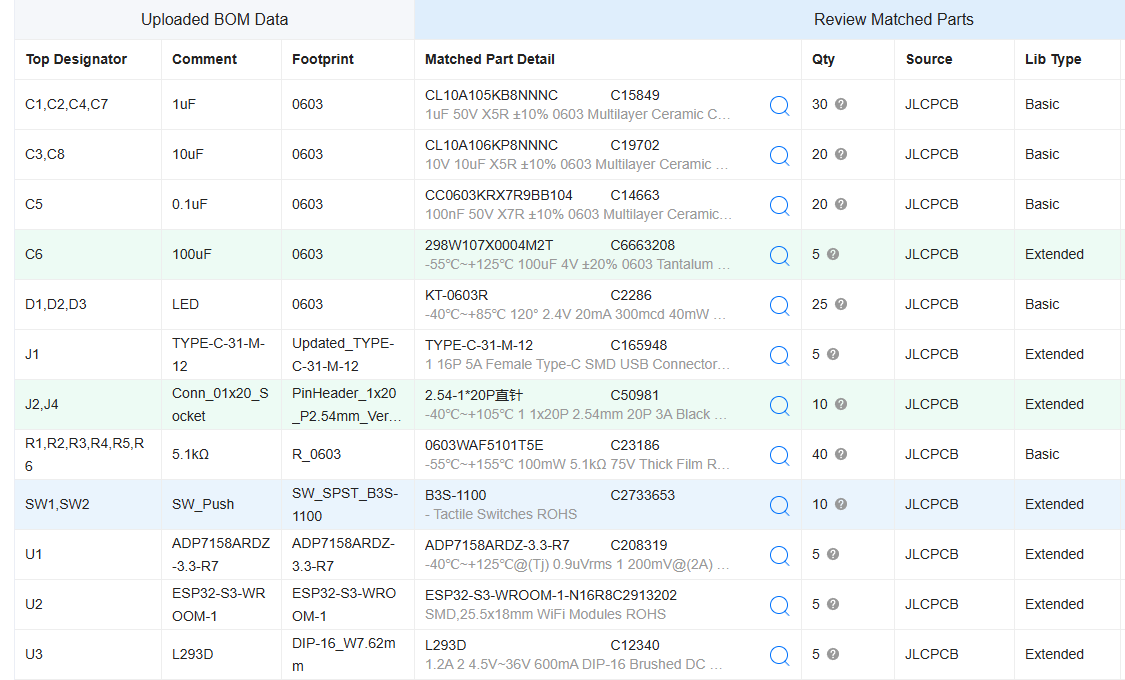Open part search for ESP32-S3-WROOM-1 module
Viewport: 1125px width, 680px height.
click(779, 605)
